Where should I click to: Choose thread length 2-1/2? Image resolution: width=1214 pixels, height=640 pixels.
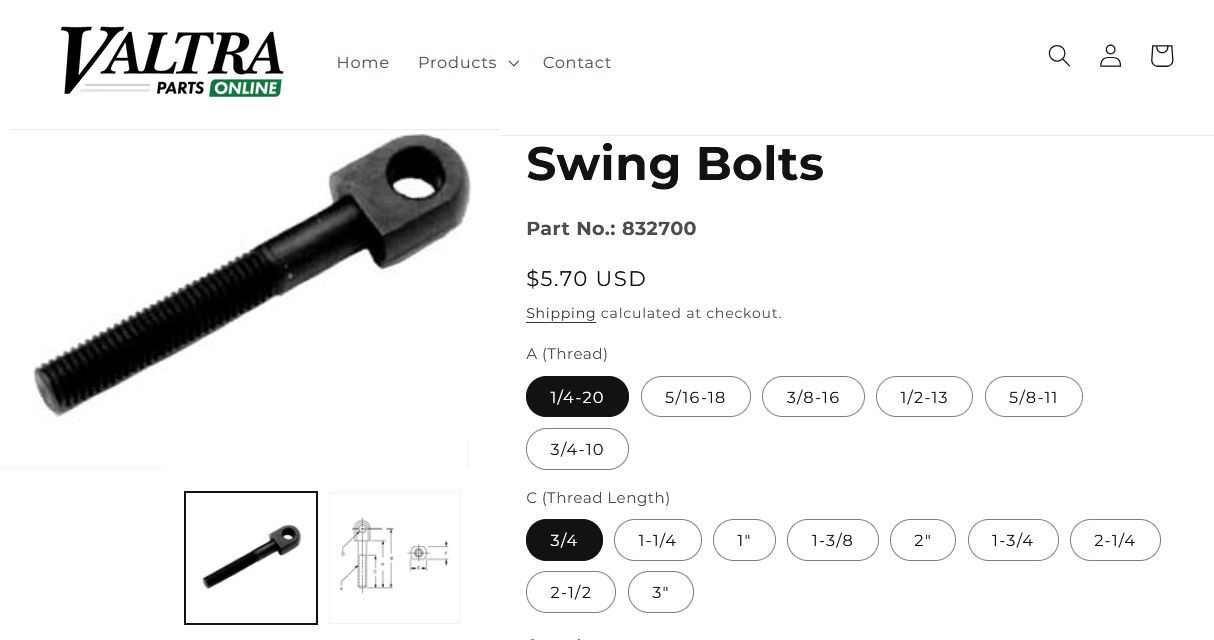pyautogui.click(x=570, y=592)
